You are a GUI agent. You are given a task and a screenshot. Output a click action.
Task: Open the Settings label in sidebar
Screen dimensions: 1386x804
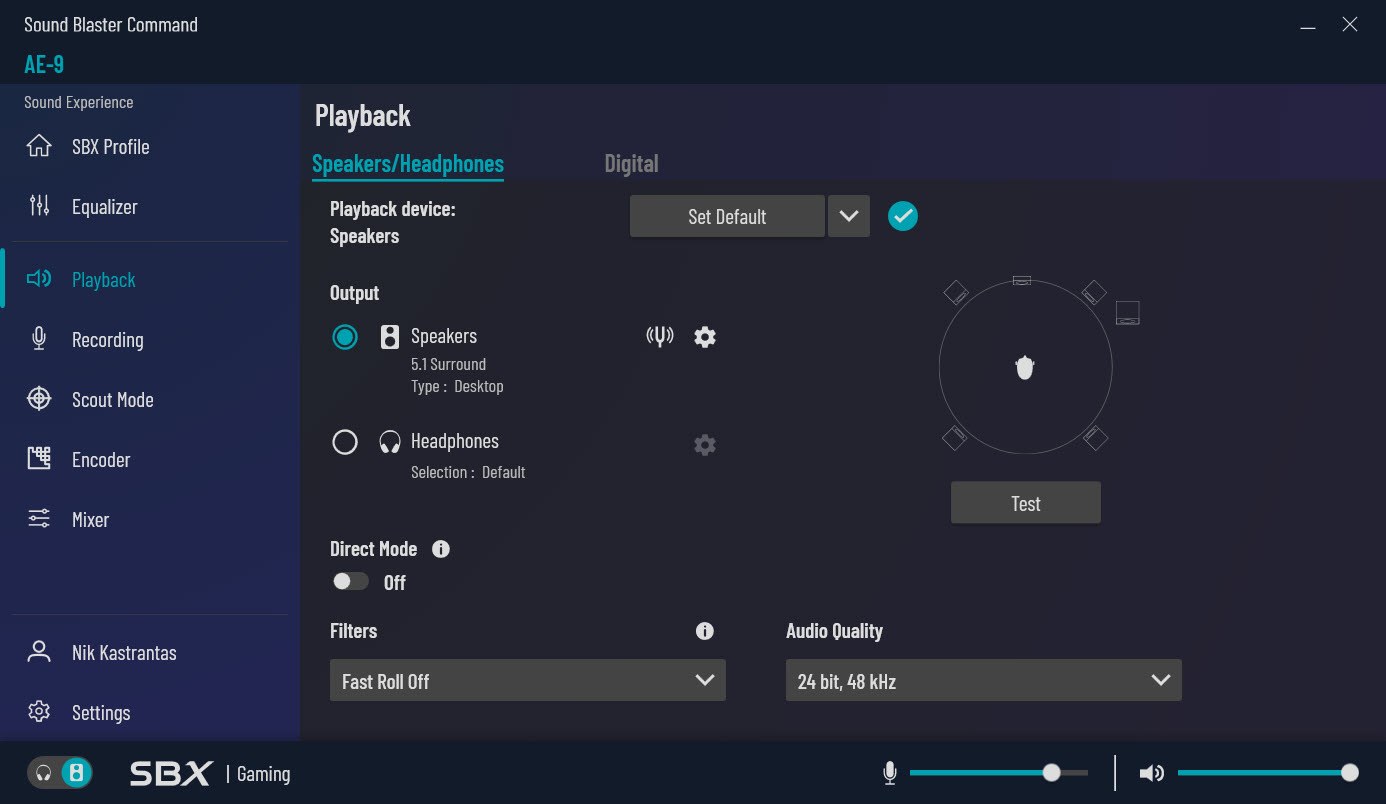(x=101, y=713)
